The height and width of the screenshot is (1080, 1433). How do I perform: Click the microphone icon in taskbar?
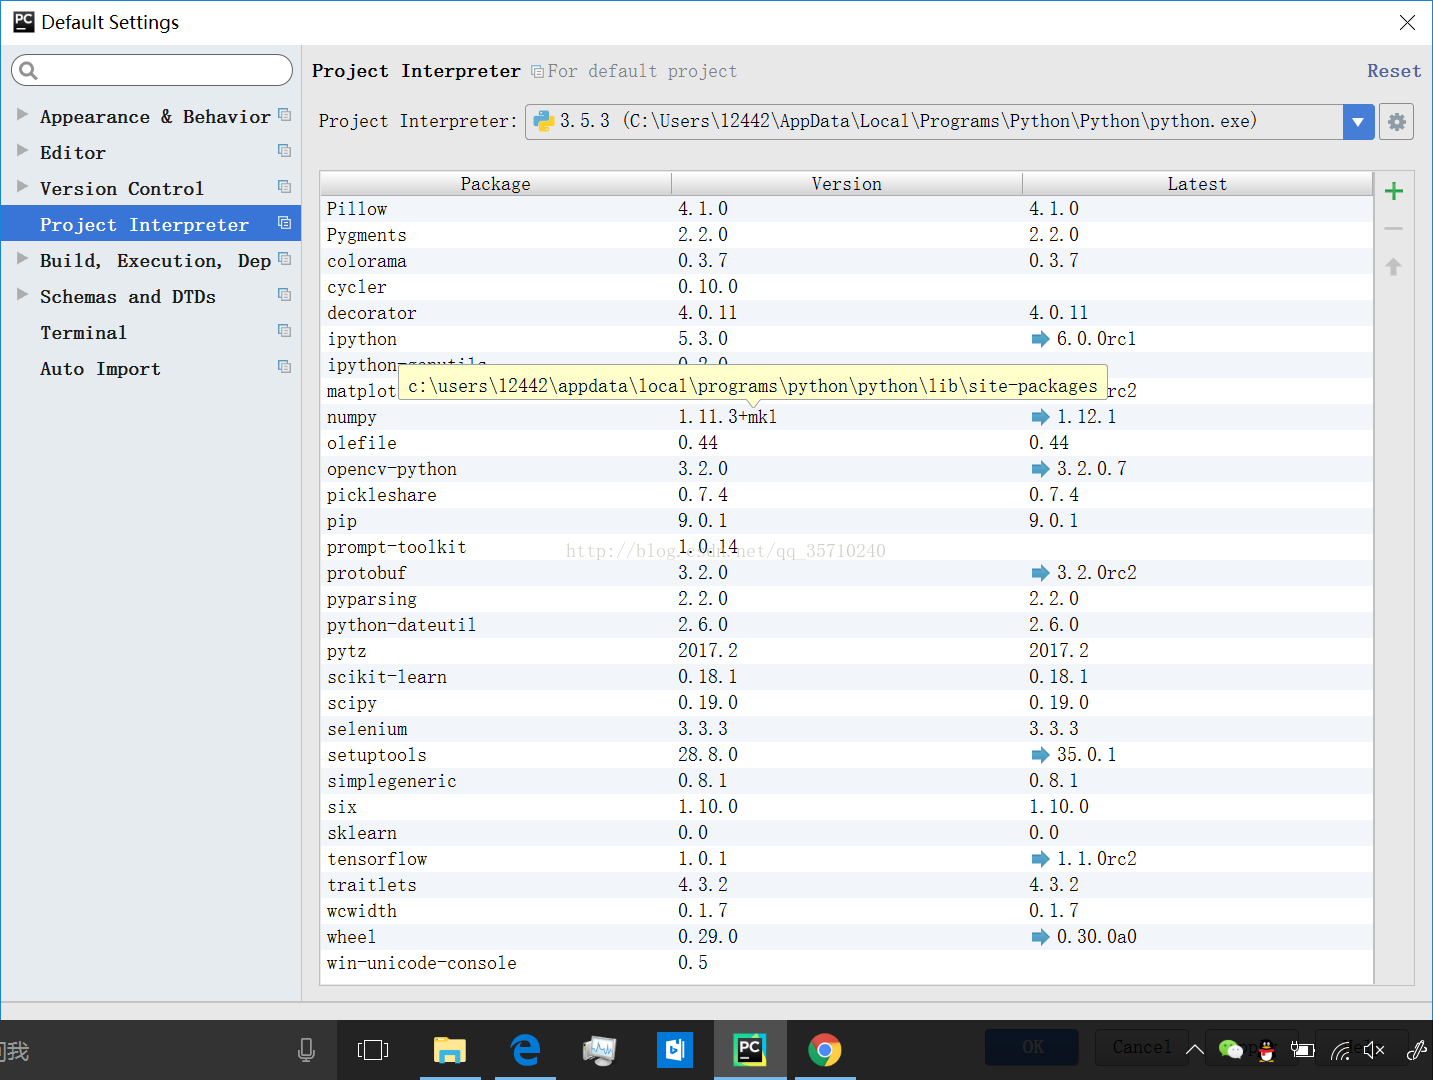[307, 1050]
